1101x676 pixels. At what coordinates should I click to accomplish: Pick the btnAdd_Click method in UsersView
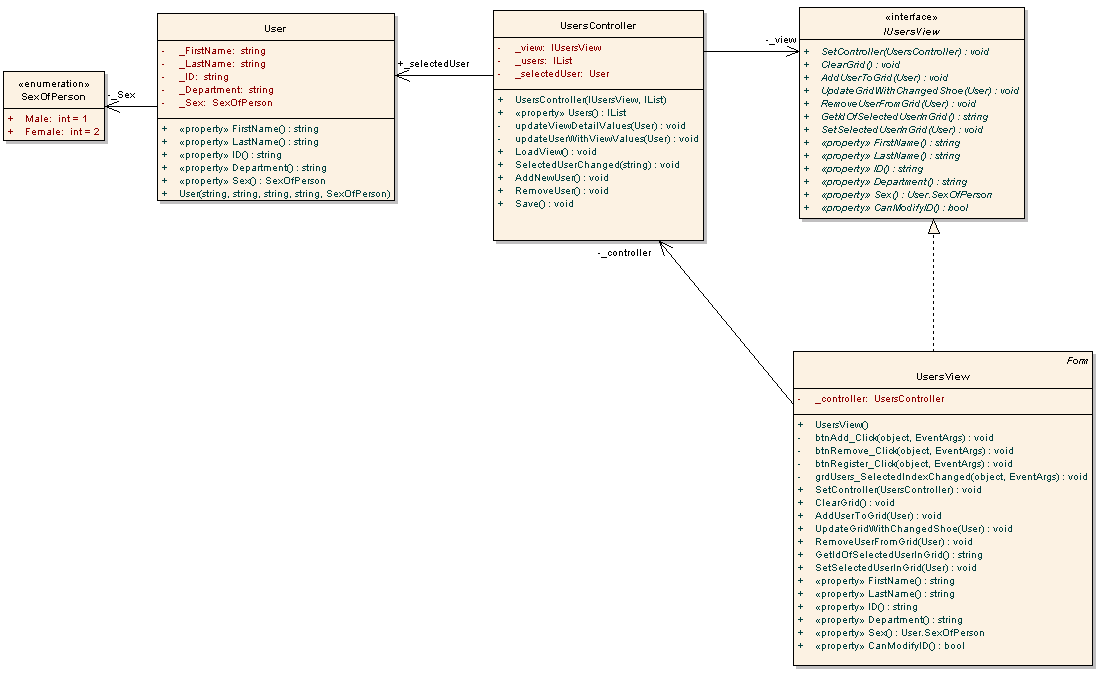coord(904,438)
